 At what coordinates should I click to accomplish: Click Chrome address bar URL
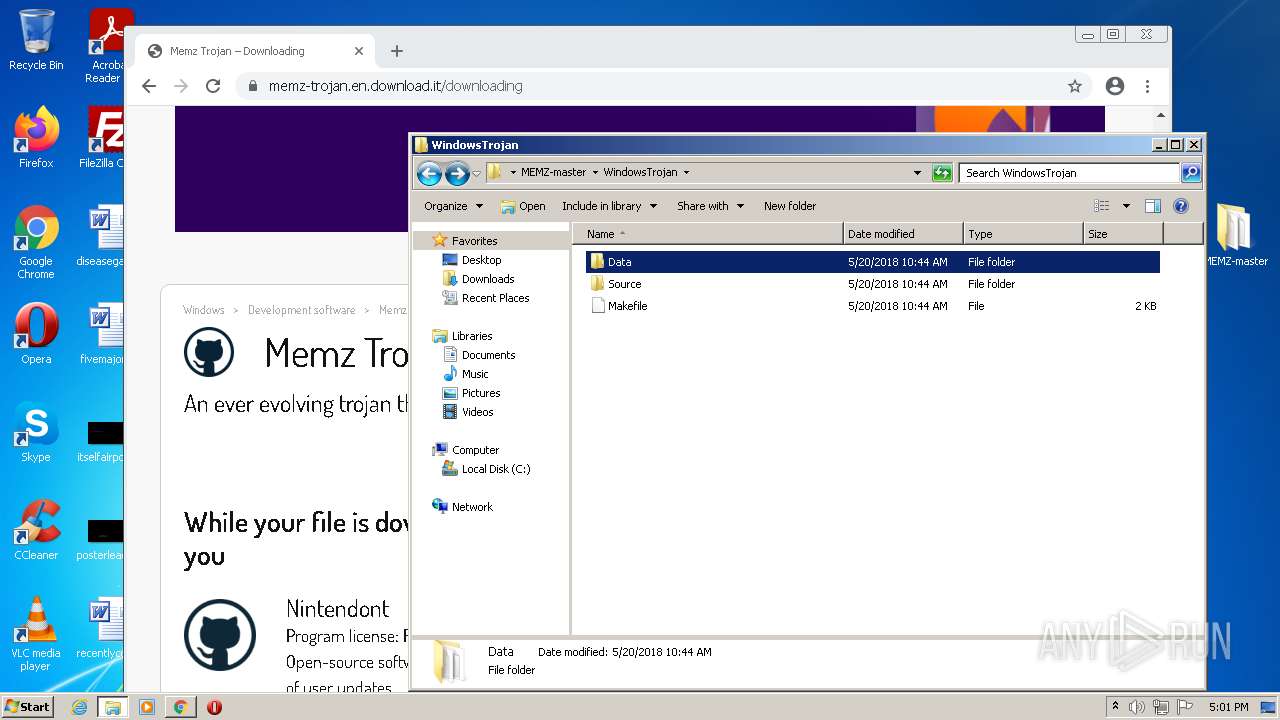pos(395,86)
